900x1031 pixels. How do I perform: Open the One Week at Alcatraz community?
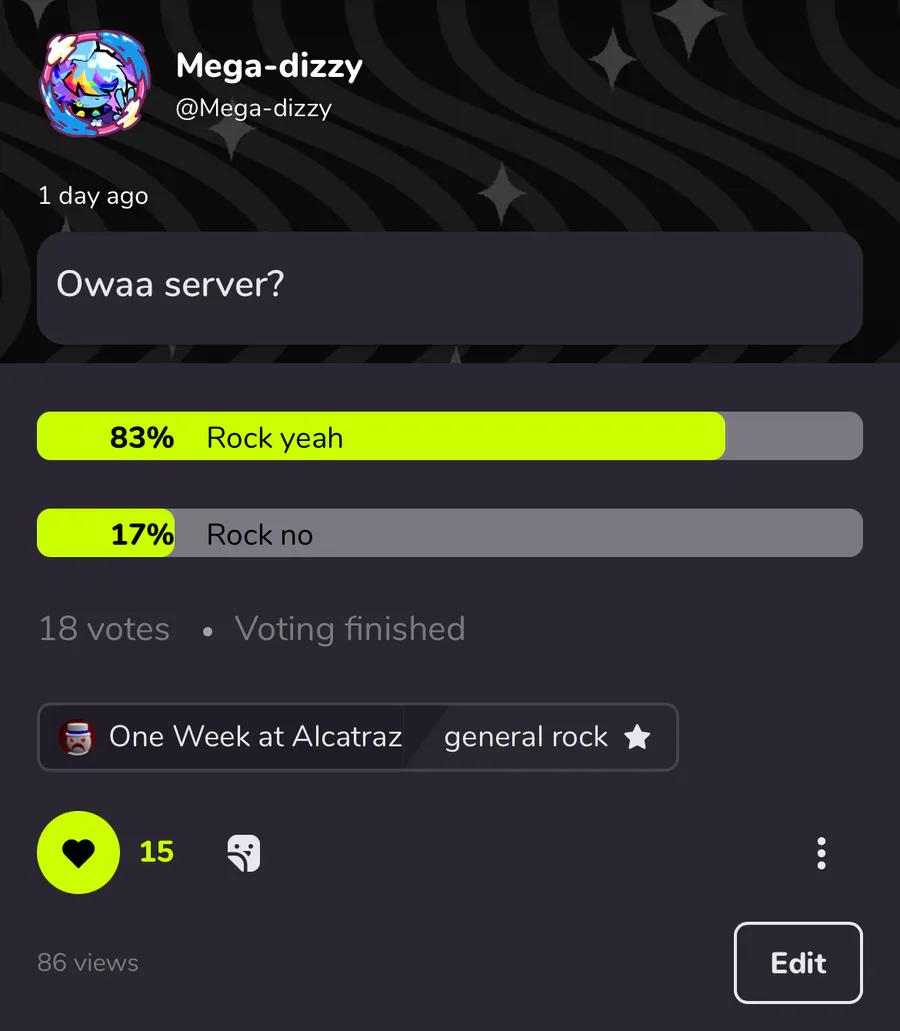pos(255,738)
